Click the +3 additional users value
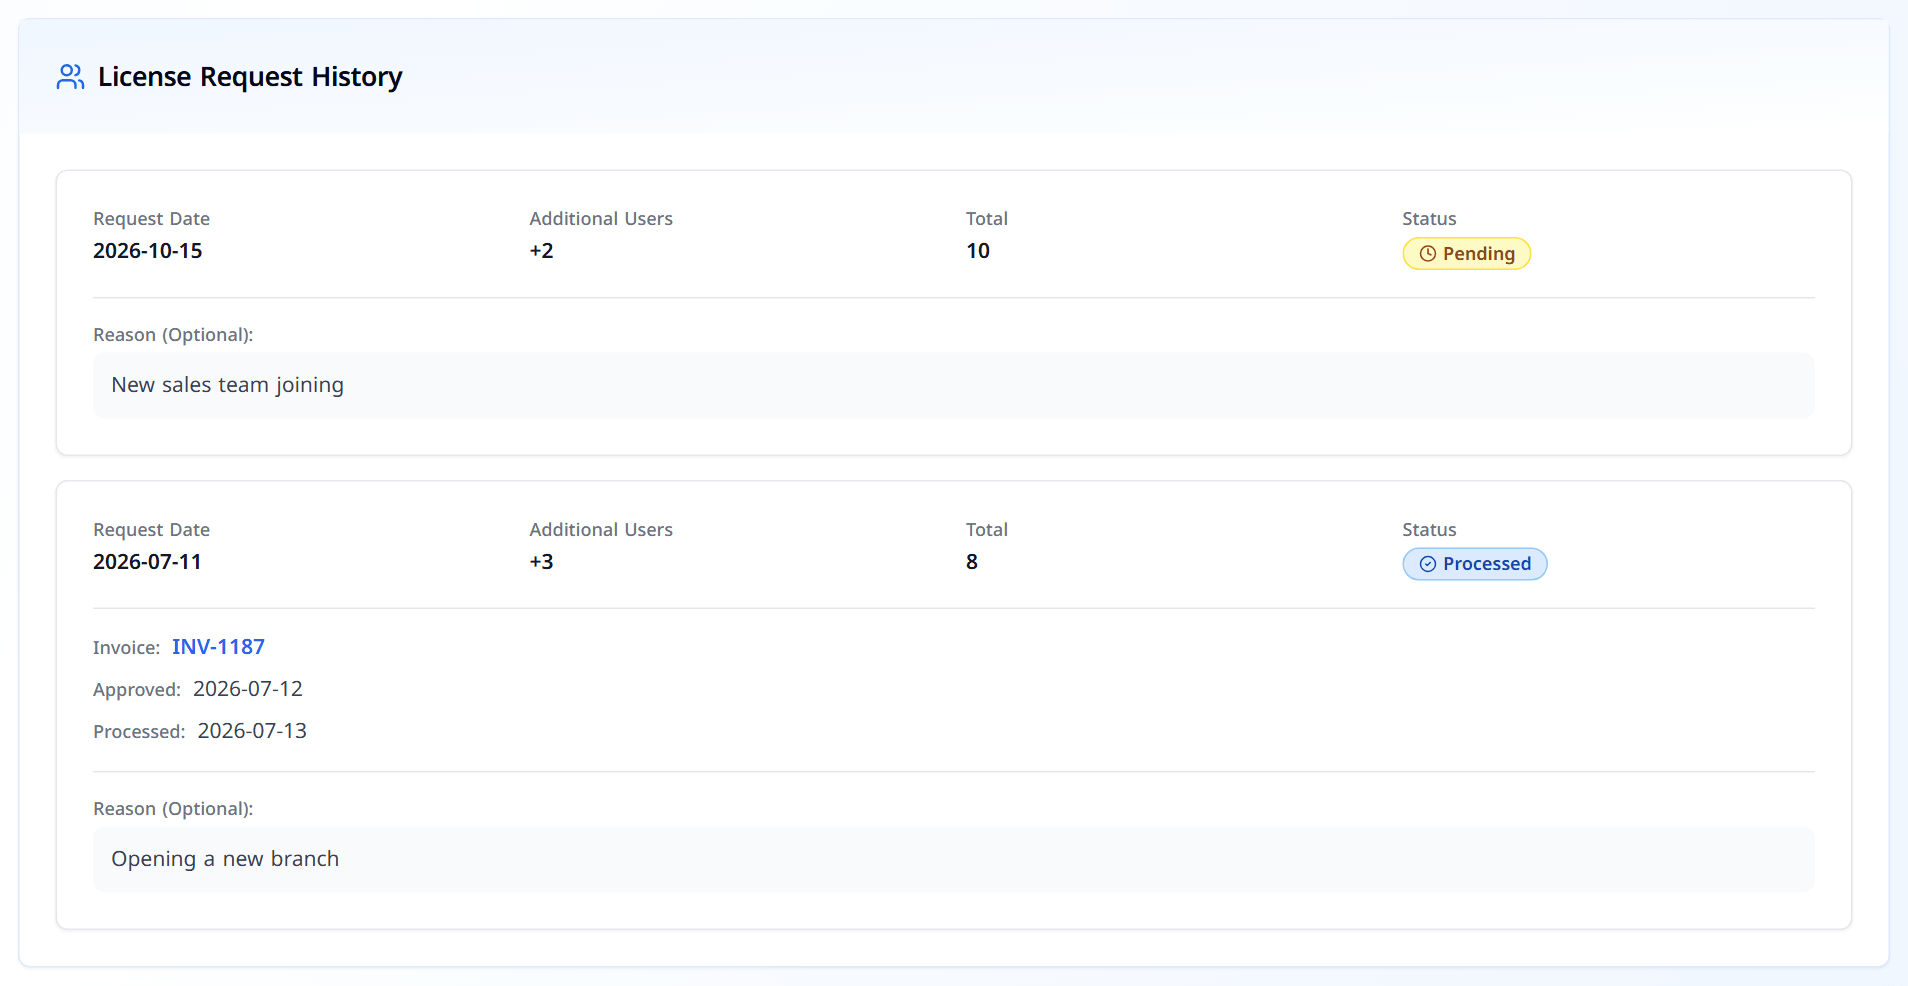Viewport: 1908px width, 986px height. 541,562
